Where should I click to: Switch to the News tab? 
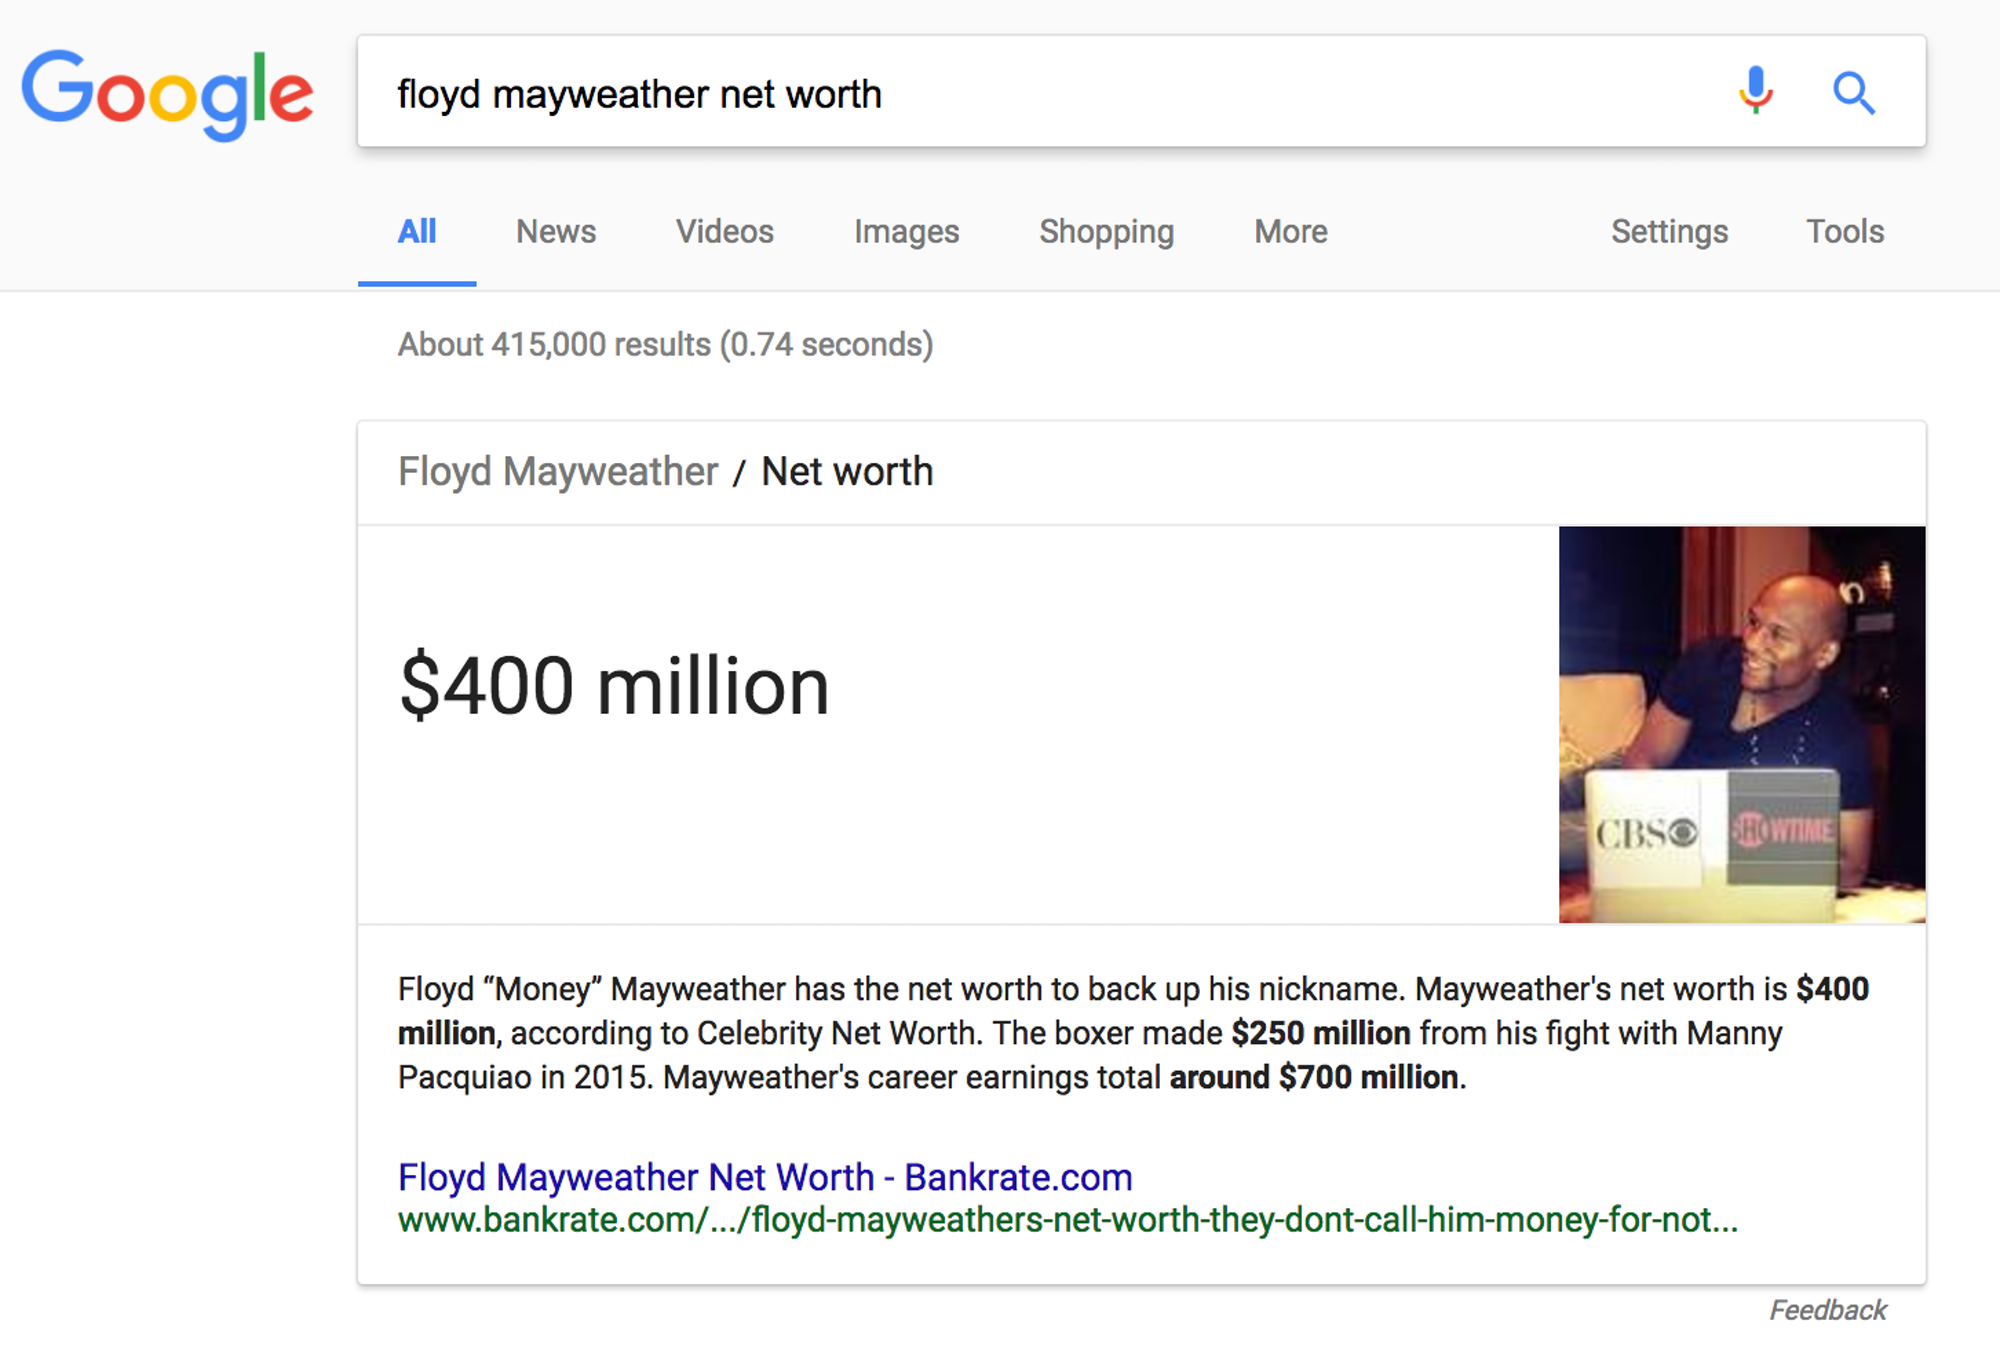(555, 232)
